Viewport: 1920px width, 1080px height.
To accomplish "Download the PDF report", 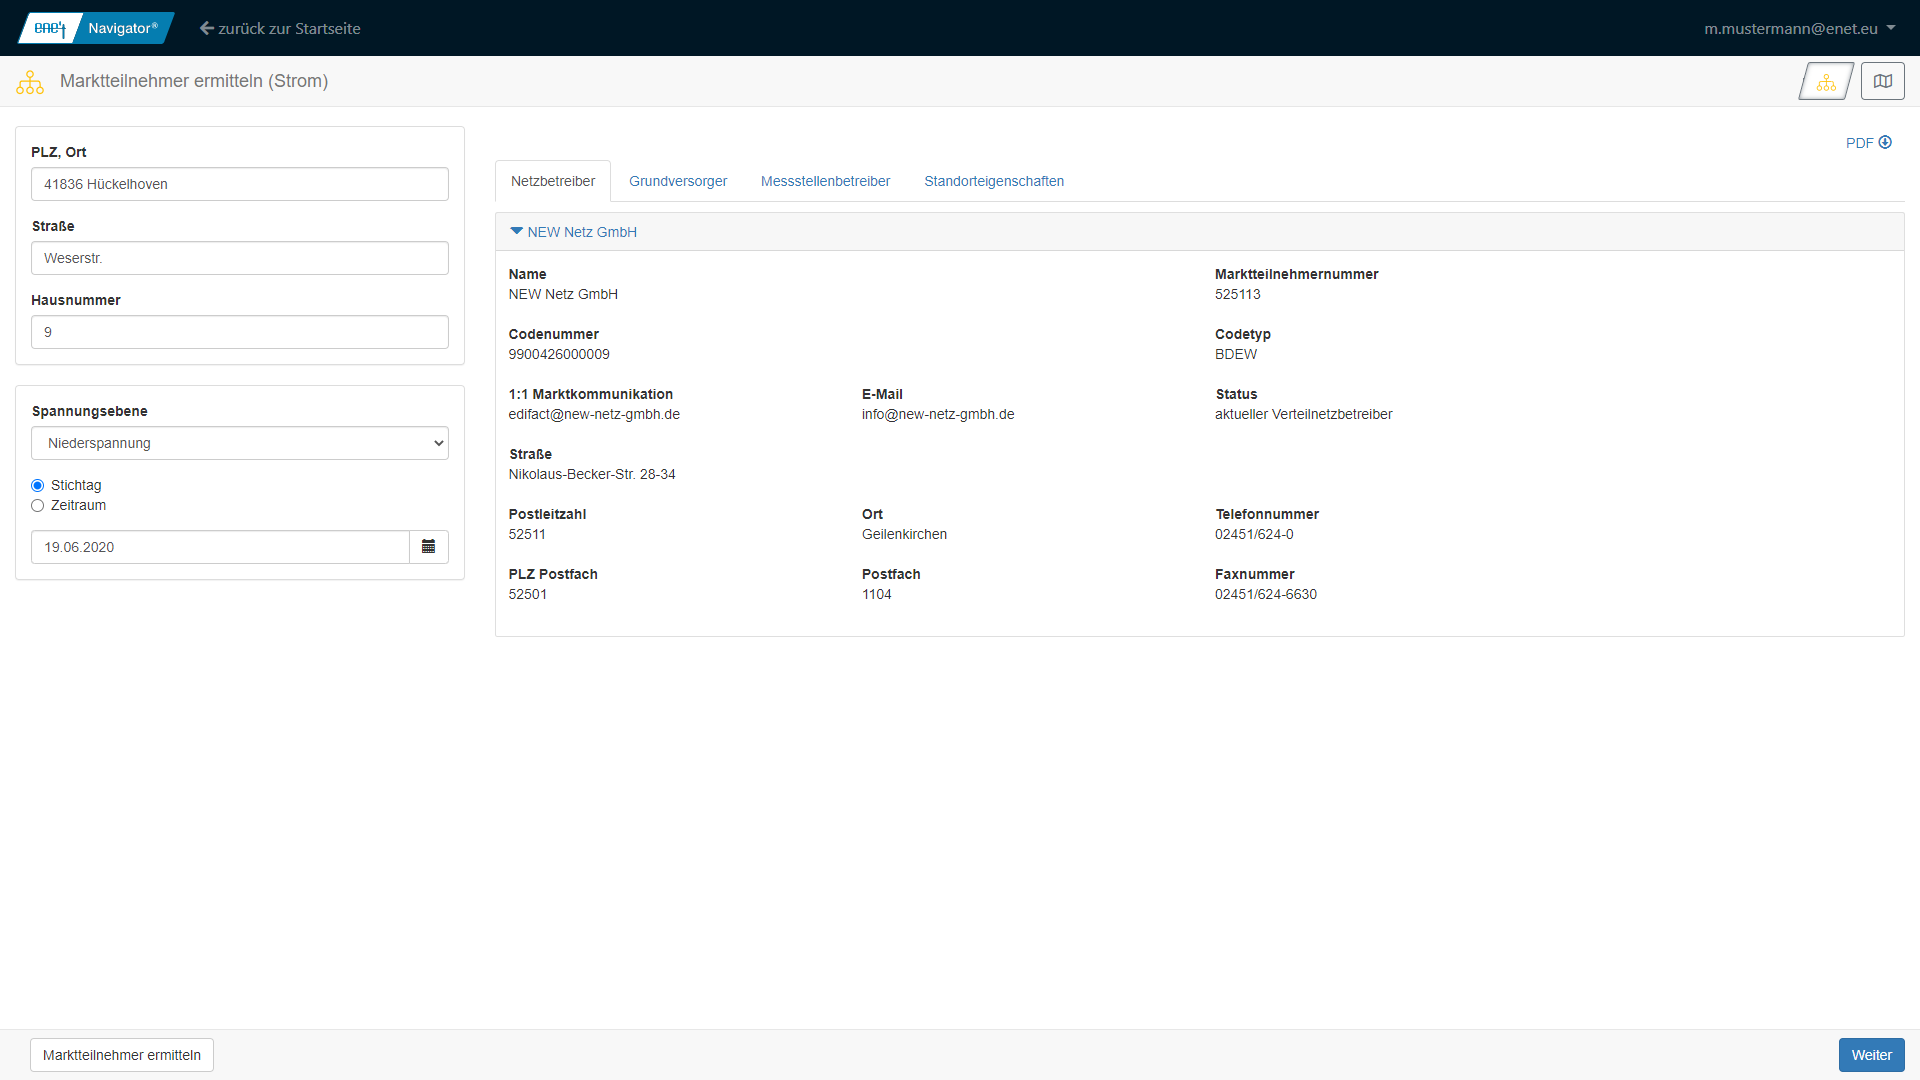I will tap(1868, 143).
